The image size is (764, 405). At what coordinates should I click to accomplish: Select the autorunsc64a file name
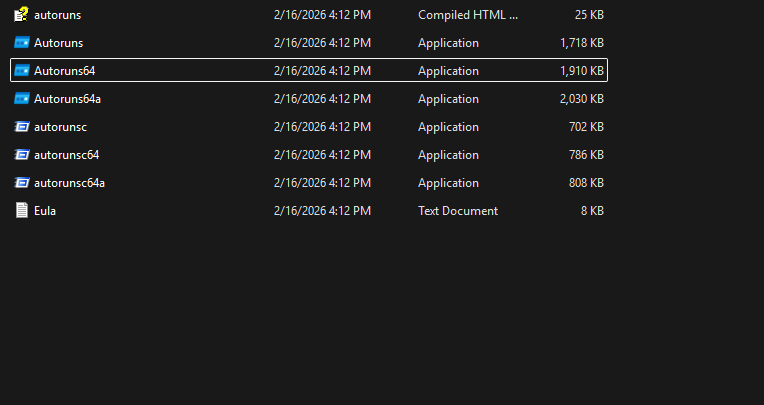[x=69, y=183]
